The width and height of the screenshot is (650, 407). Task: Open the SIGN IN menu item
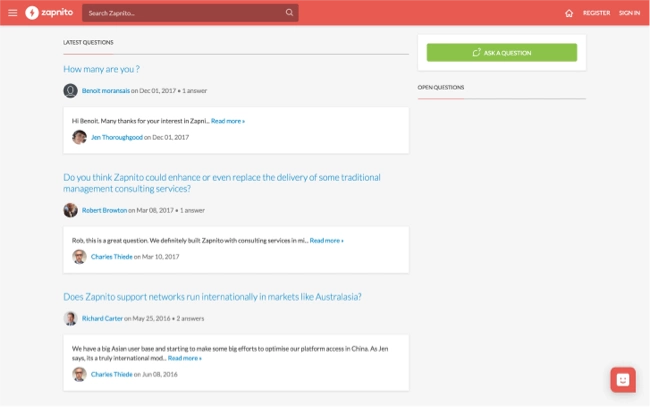(629, 13)
